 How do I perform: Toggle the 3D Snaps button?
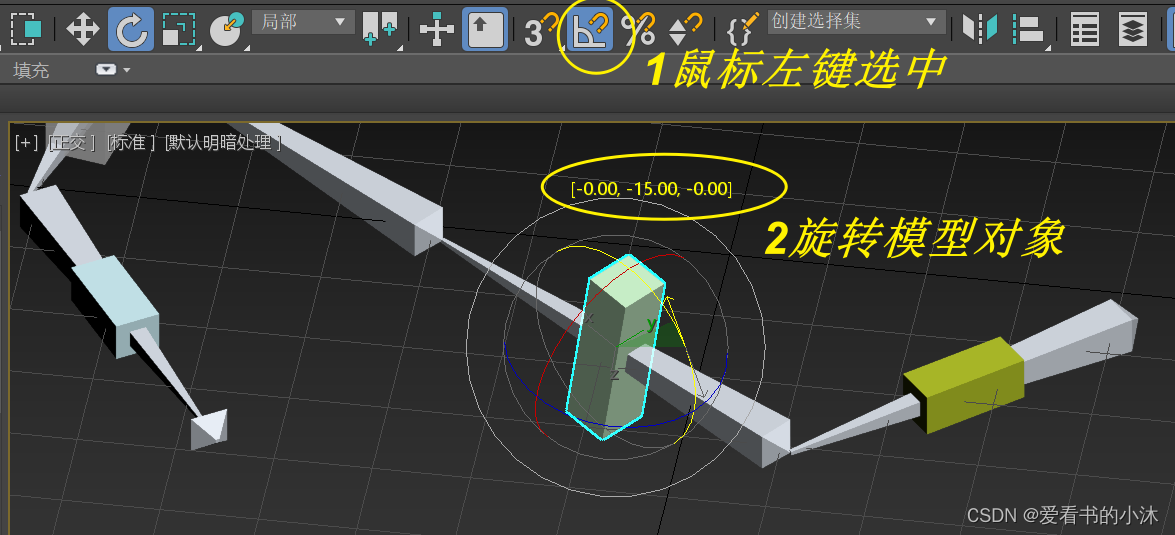(x=541, y=29)
